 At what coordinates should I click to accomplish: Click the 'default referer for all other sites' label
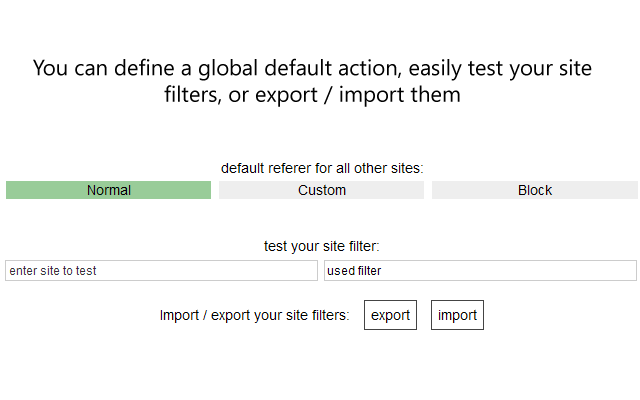(x=322, y=168)
